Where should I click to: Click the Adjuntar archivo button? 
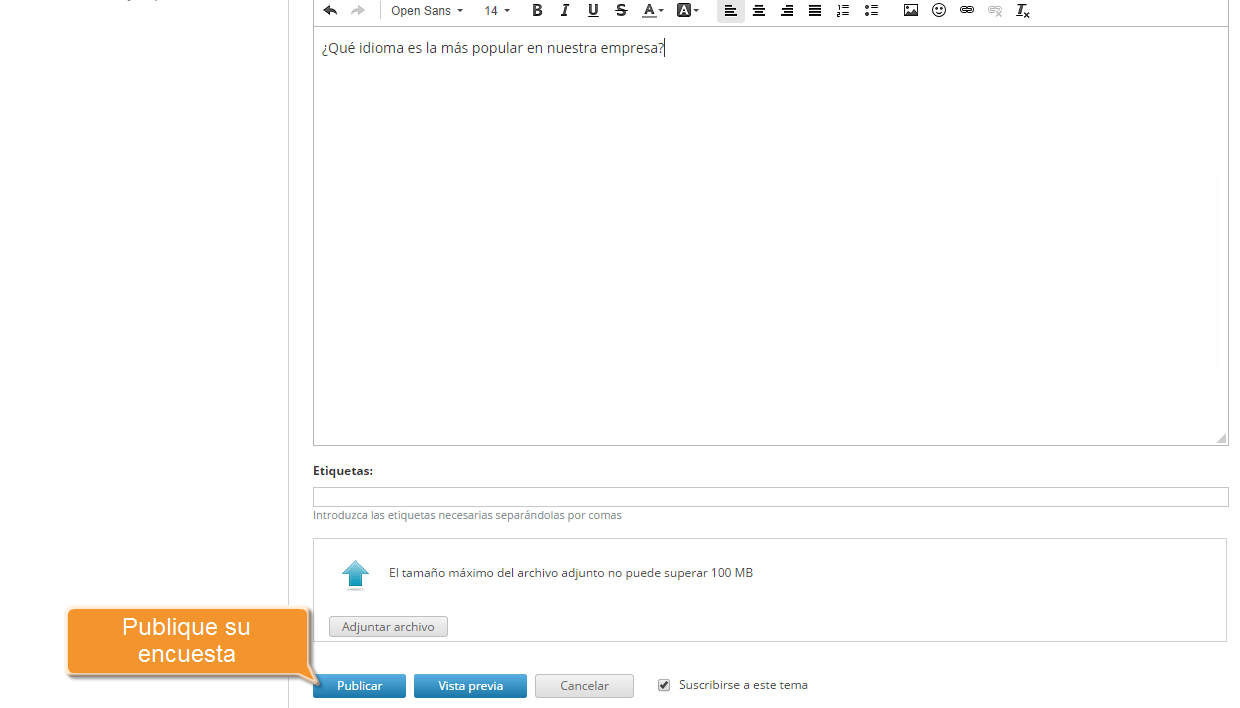tap(388, 627)
